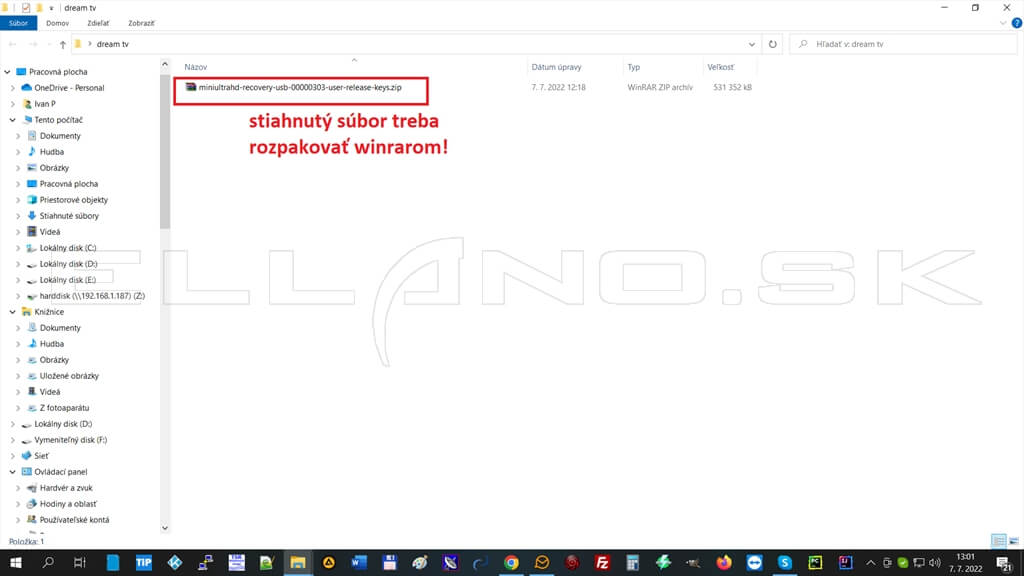Viewport: 1024px width, 576px height.
Task: Open Firefox from taskbar
Action: click(x=724, y=562)
